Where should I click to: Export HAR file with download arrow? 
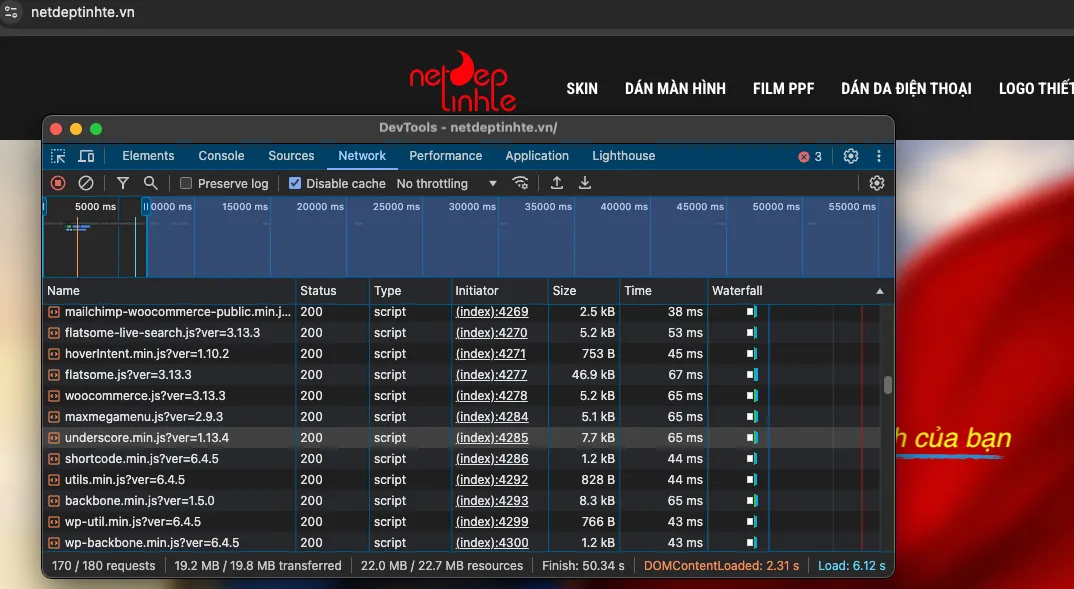585,183
